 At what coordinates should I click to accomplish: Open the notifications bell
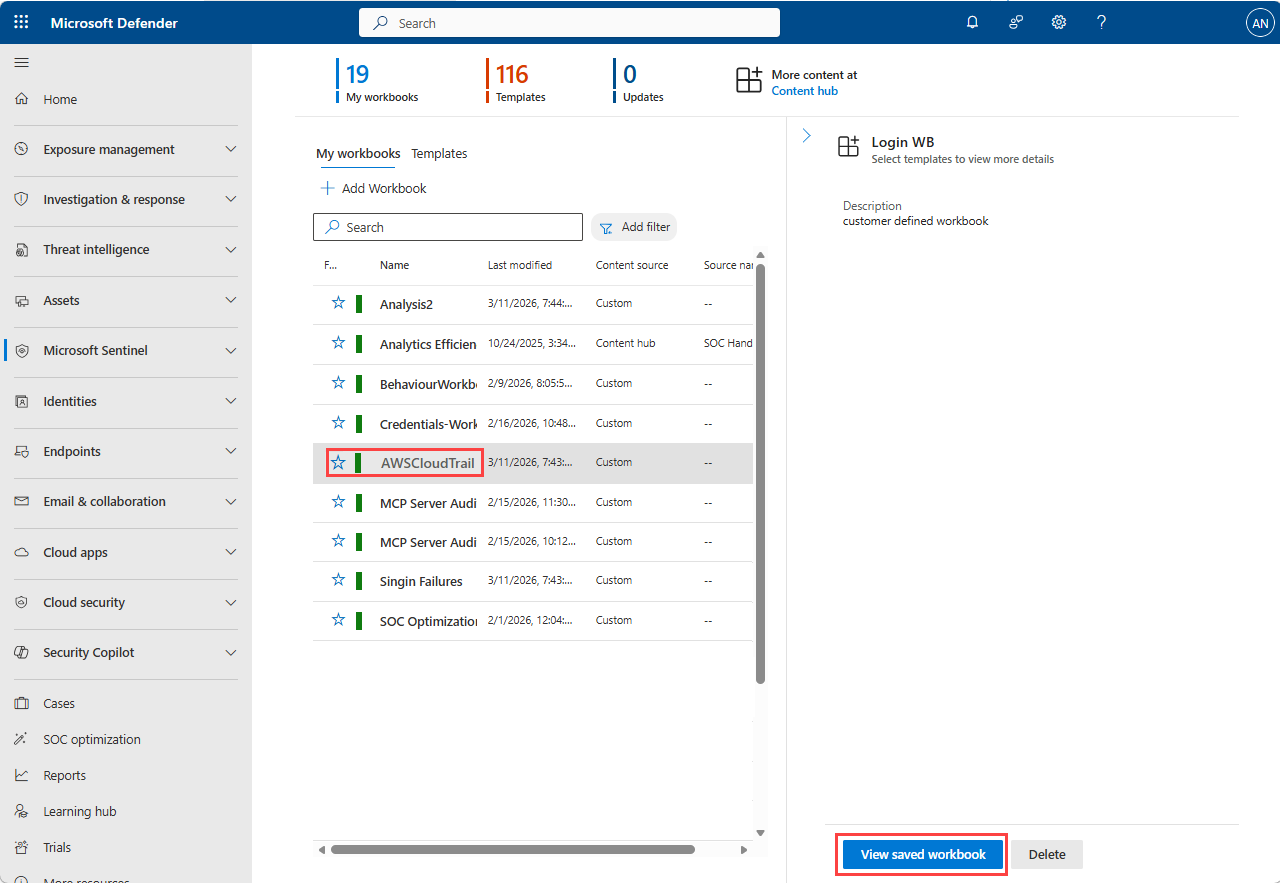972,22
